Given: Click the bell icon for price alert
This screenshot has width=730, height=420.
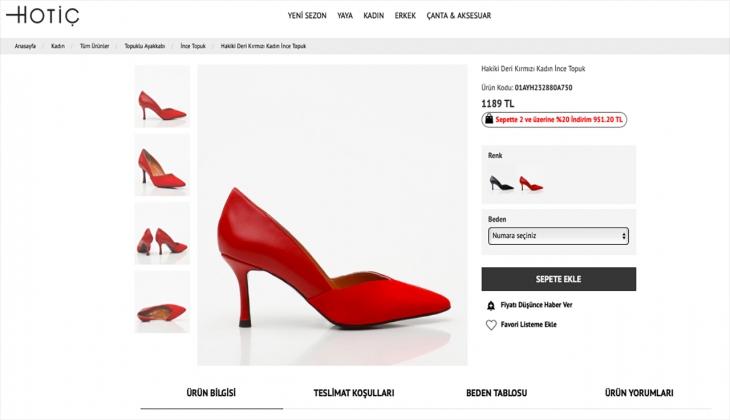Looking at the screenshot, I should [491, 305].
